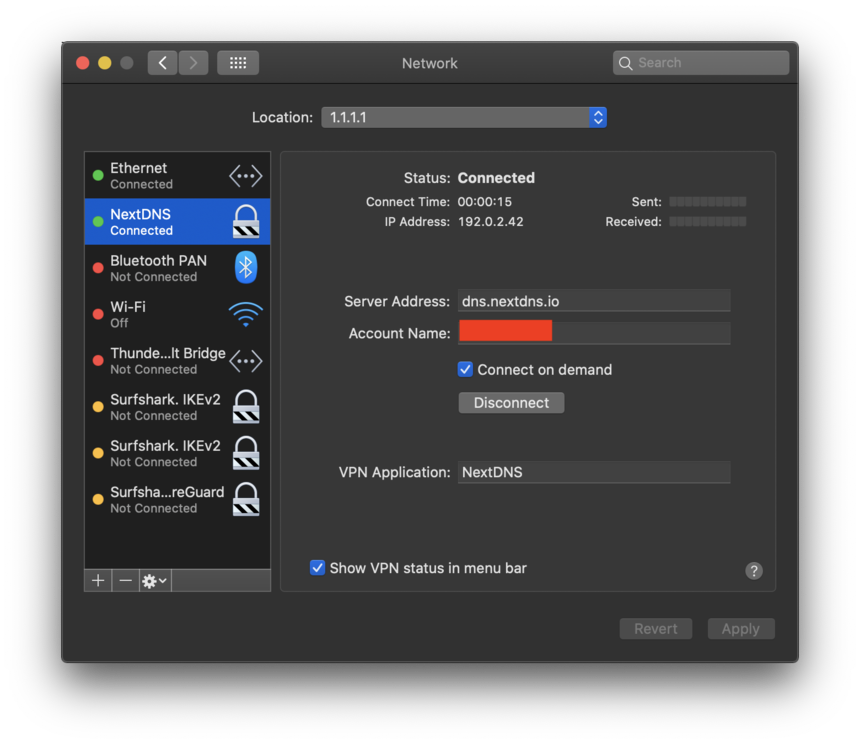Click inside the Server Address field
The image size is (860, 744).
[594, 300]
